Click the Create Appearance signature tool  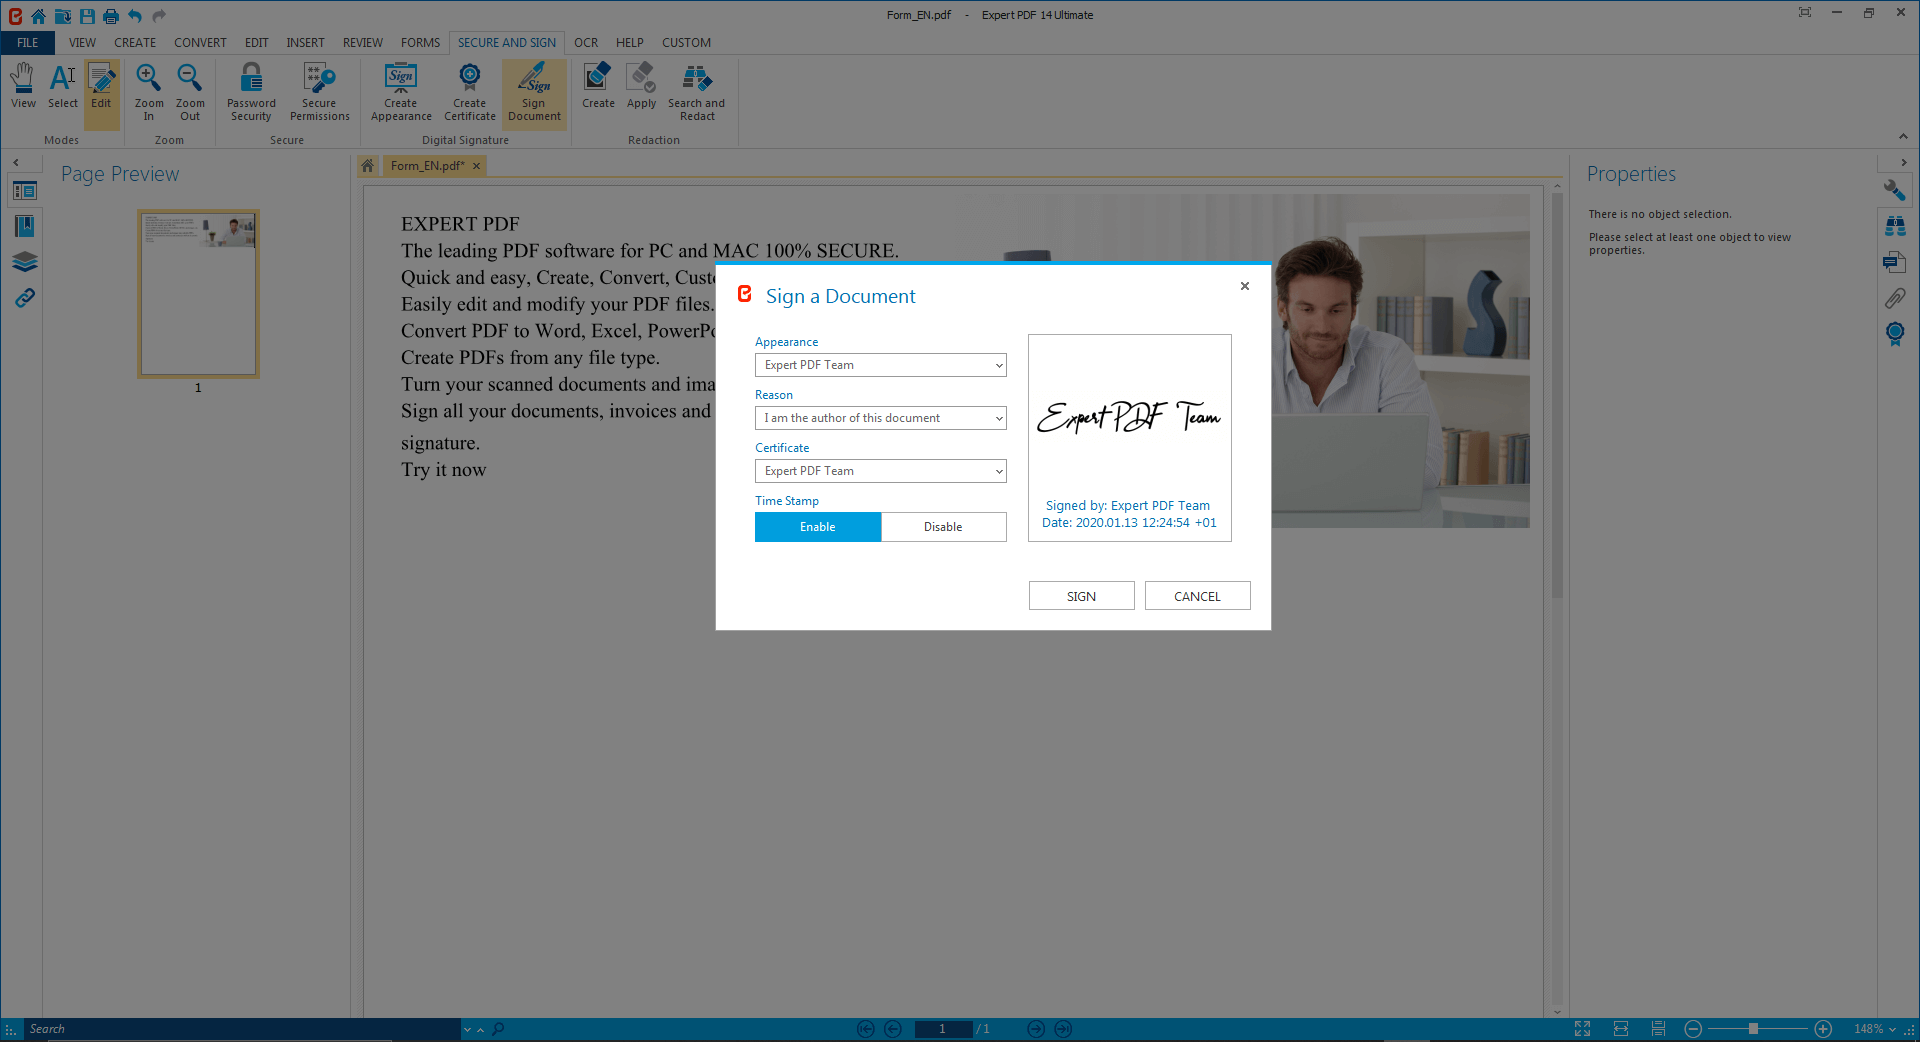(401, 92)
